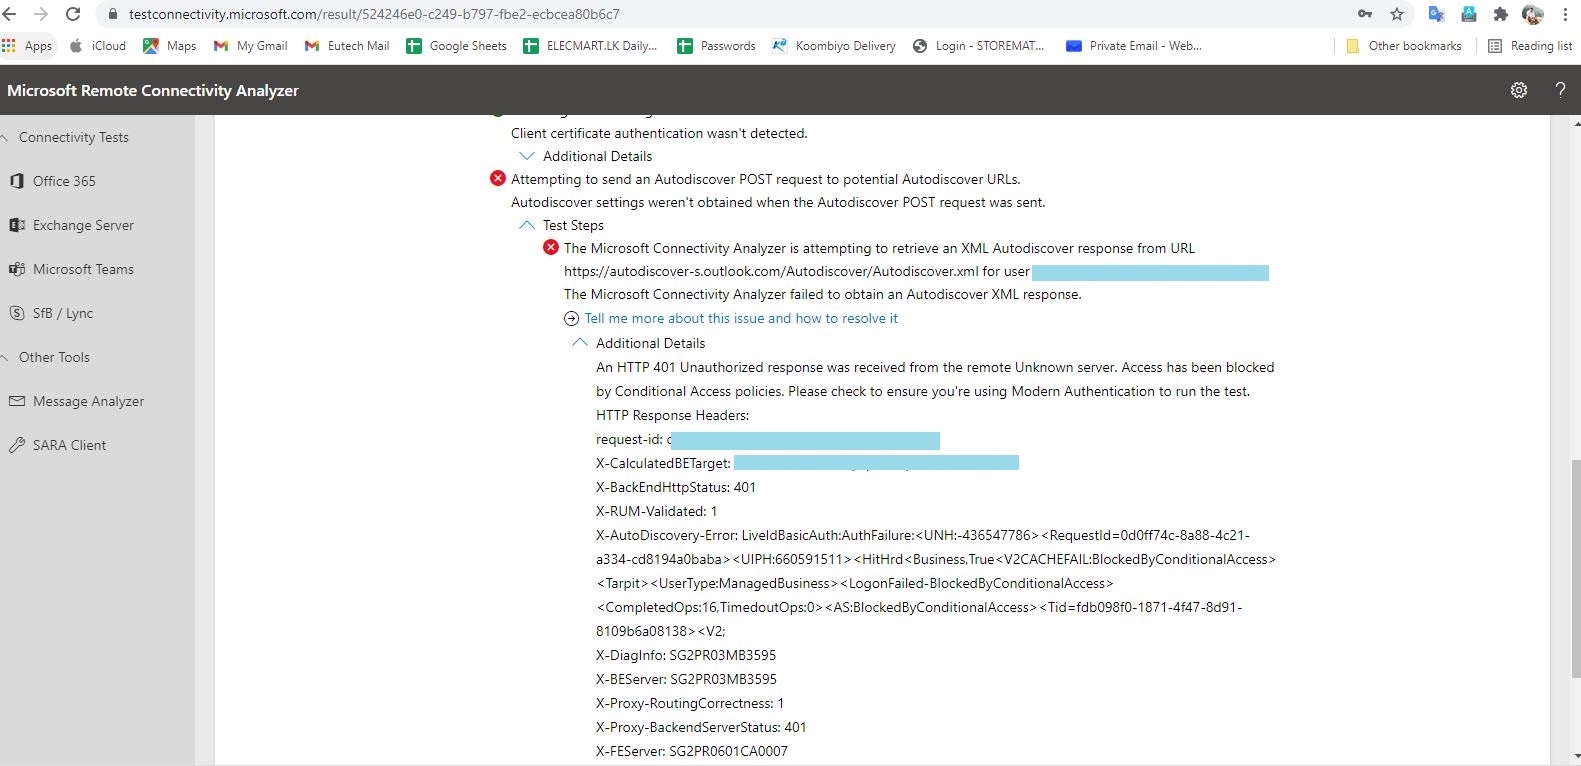
Task: Open ELECMART.LK Daily bookmark
Action: [591, 46]
